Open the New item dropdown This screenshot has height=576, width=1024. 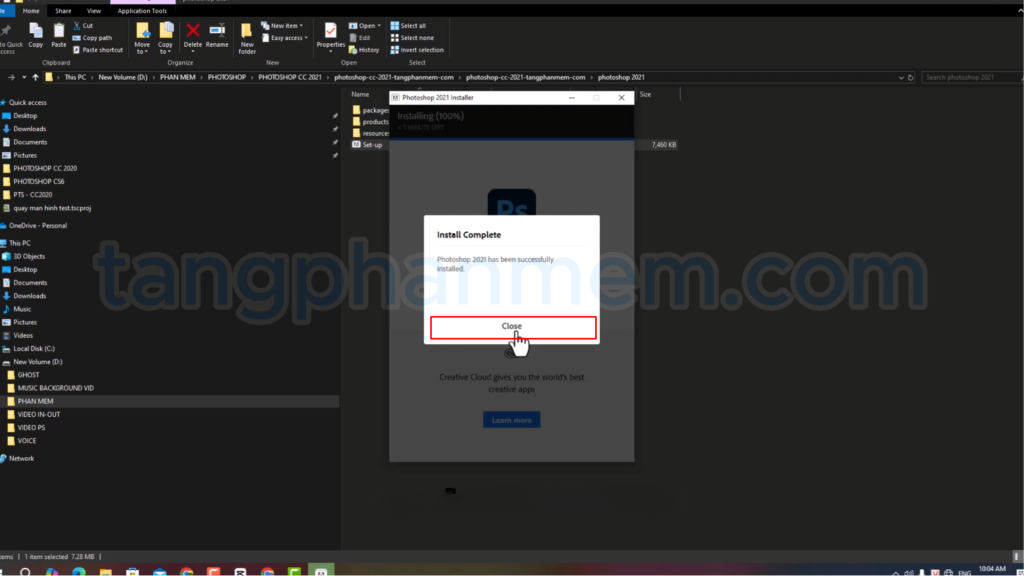(283, 25)
